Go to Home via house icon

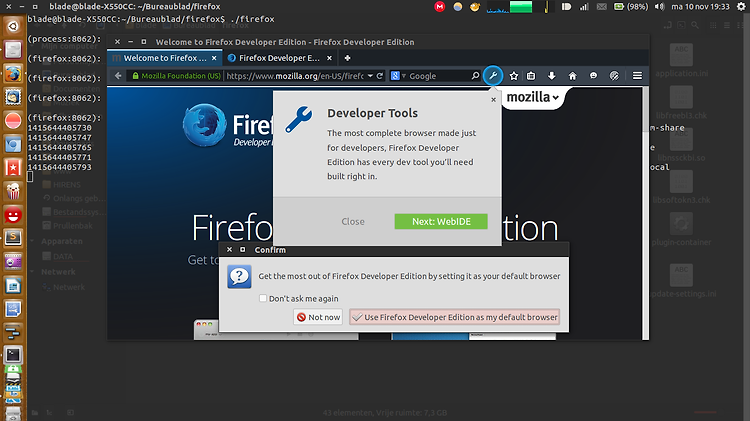pos(573,76)
